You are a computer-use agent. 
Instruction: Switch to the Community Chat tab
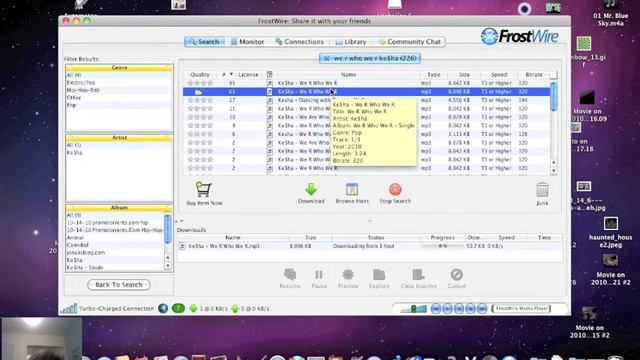pyautogui.click(x=409, y=42)
